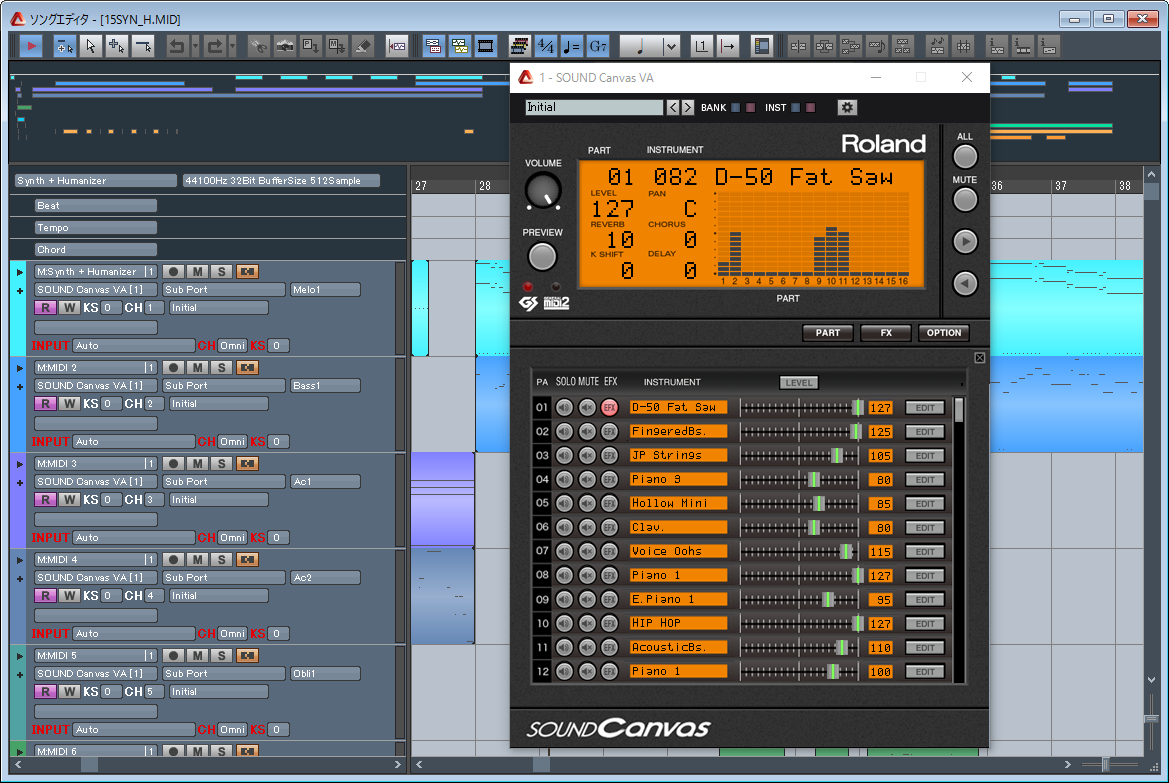Edit part 04 Piano 3
Image resolution: width=1169 pixels, height=783 pixels.
[x=925, y=479]
